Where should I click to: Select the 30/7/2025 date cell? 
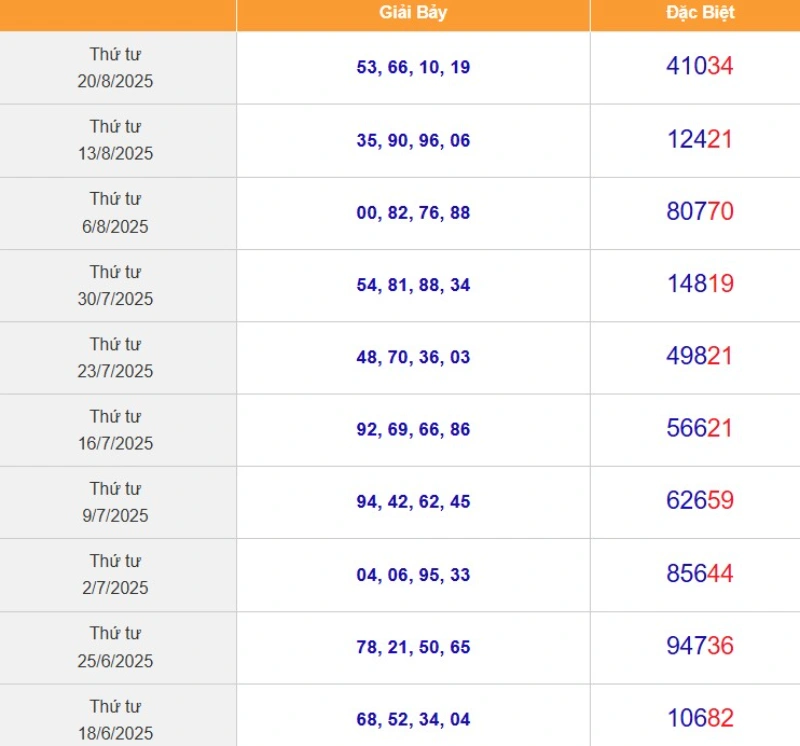pos(117,285)
